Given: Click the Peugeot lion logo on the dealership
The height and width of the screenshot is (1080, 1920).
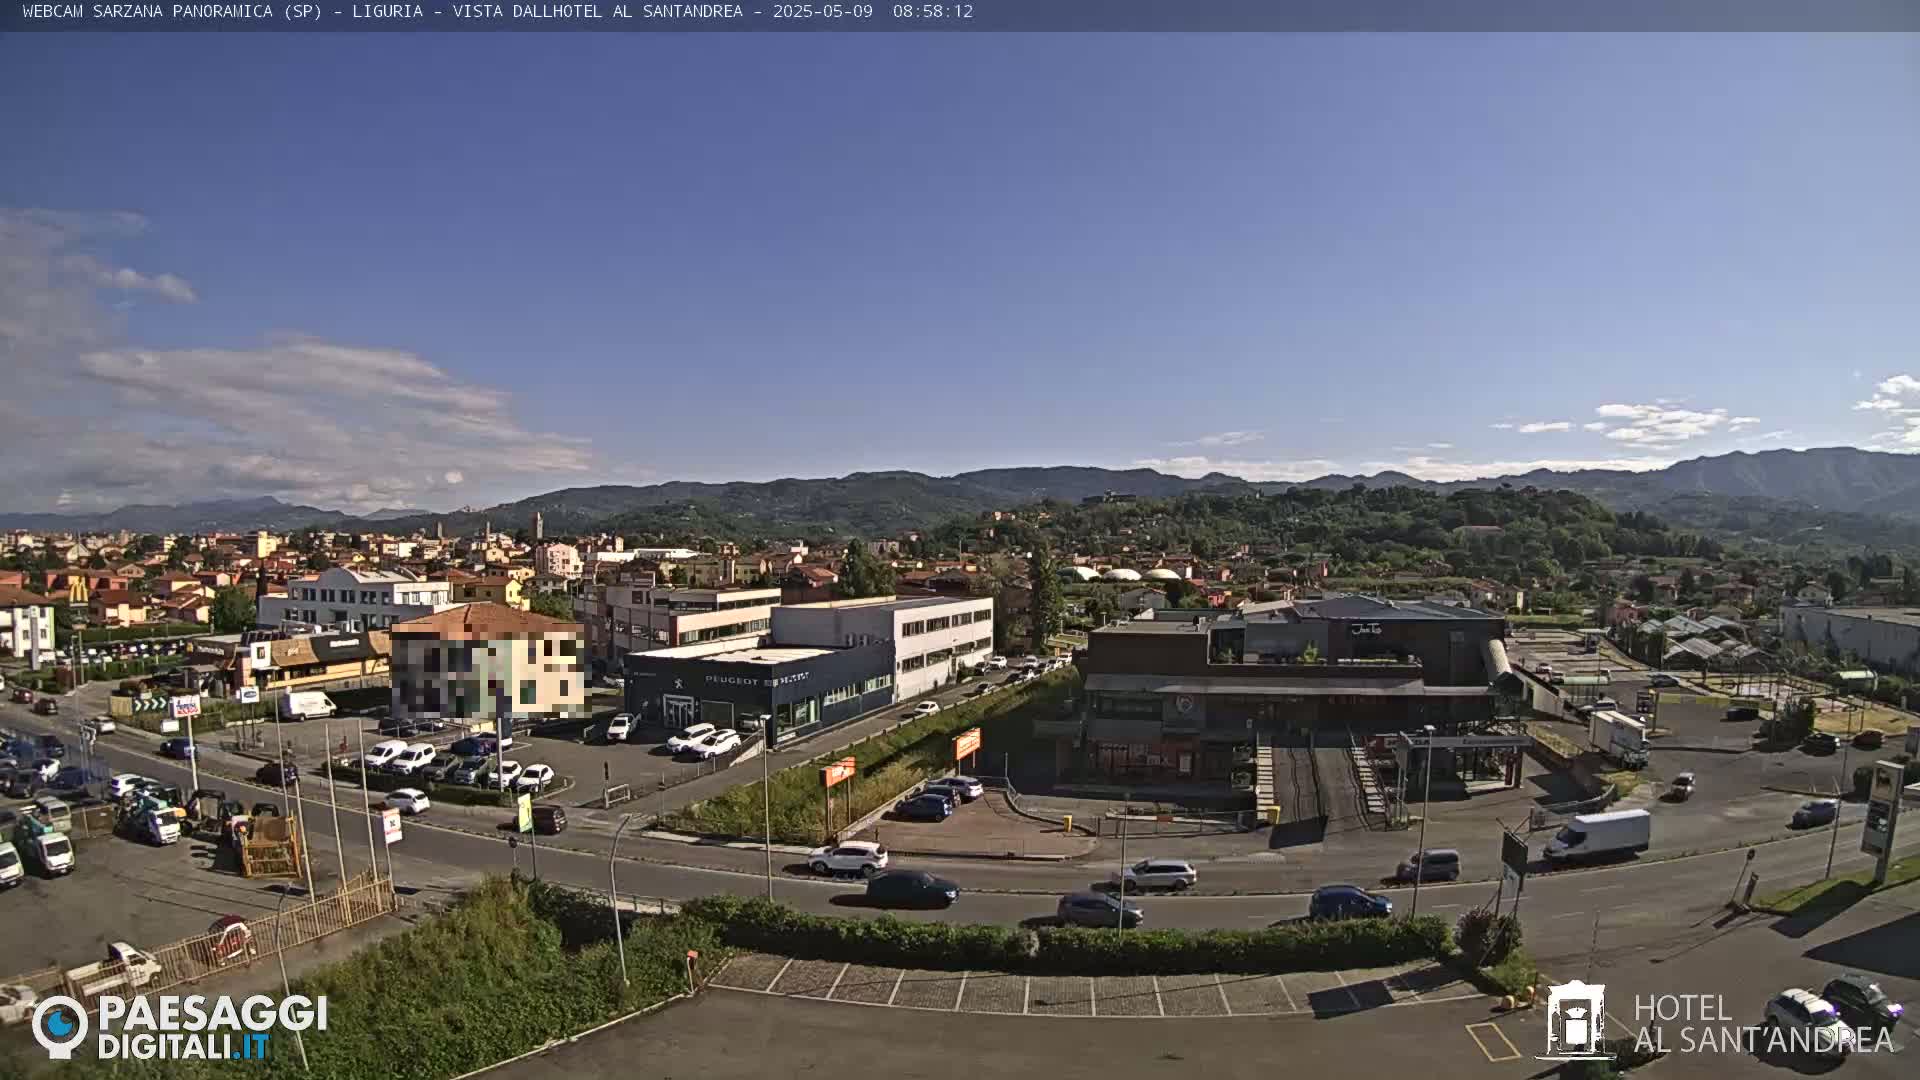Looking at the screenshot, I should pyautogui.click(x=679, y=685).
